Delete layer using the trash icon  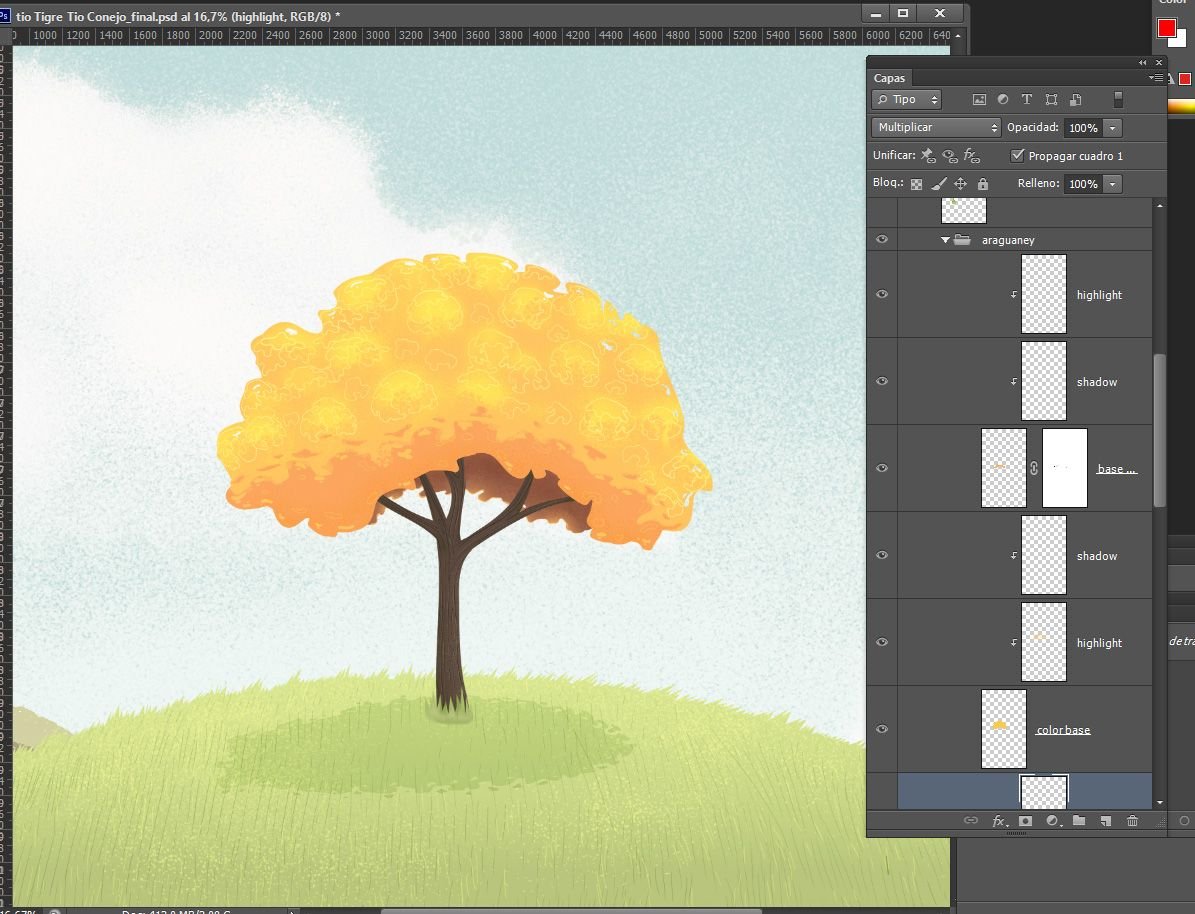point(1132,821)
